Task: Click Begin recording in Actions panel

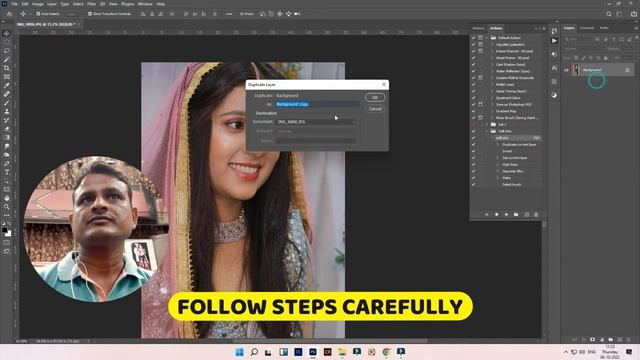Action: tap(496, 214)
